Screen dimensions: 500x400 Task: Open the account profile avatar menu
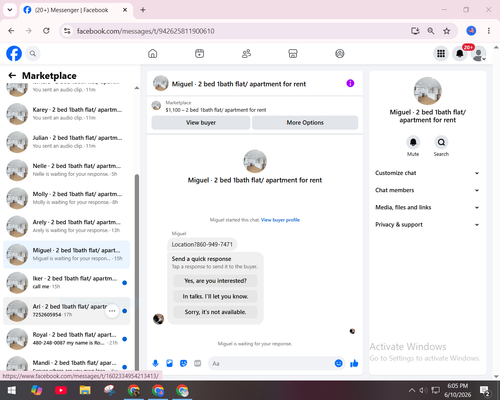click(x=479, y=54)
